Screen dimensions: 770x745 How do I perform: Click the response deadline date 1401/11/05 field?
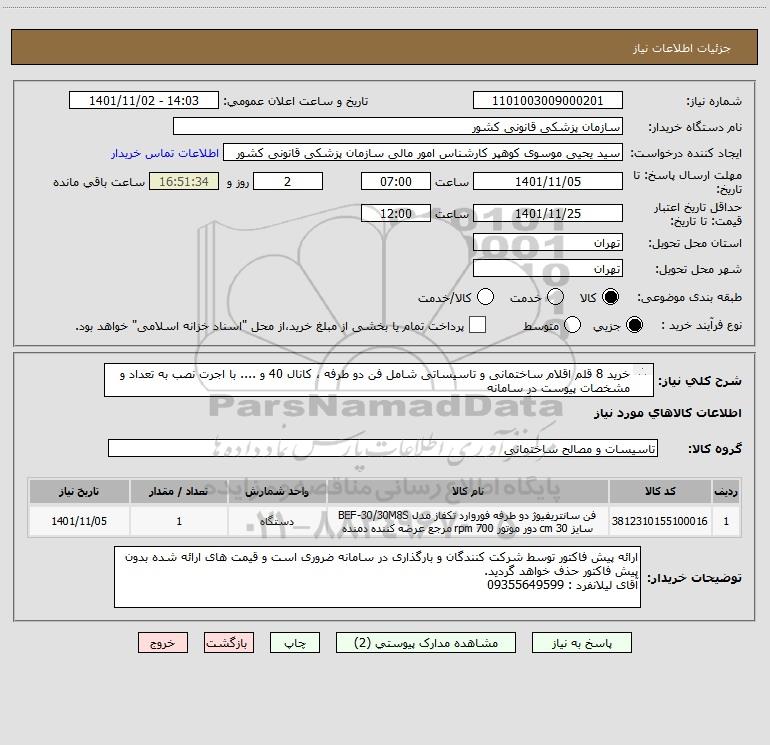[548, 181]
